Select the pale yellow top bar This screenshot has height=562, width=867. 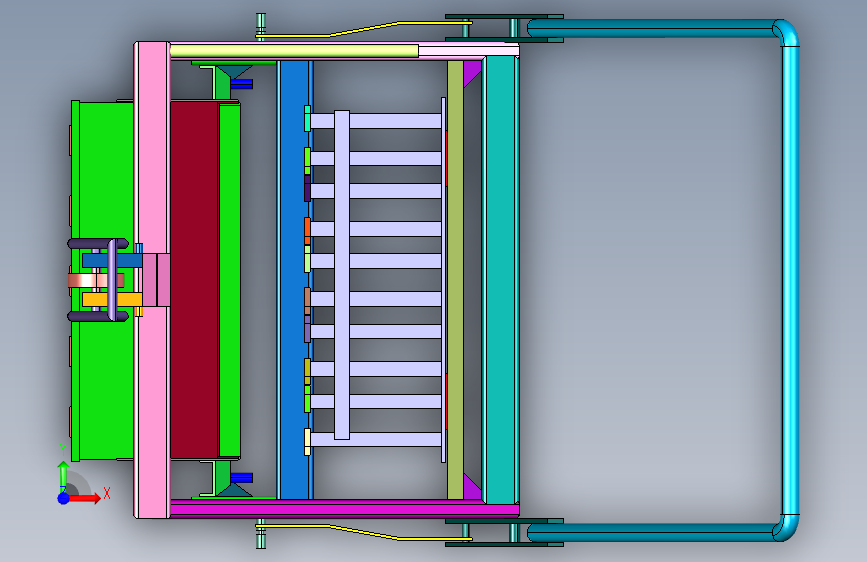(x=294, y=51)
